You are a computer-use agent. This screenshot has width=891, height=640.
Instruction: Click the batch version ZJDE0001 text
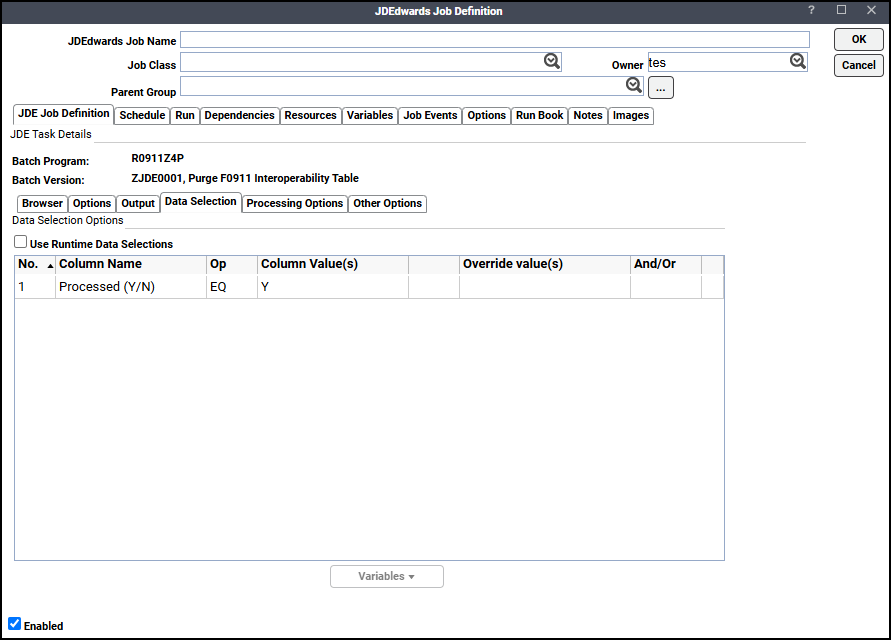tap(245, 178)
